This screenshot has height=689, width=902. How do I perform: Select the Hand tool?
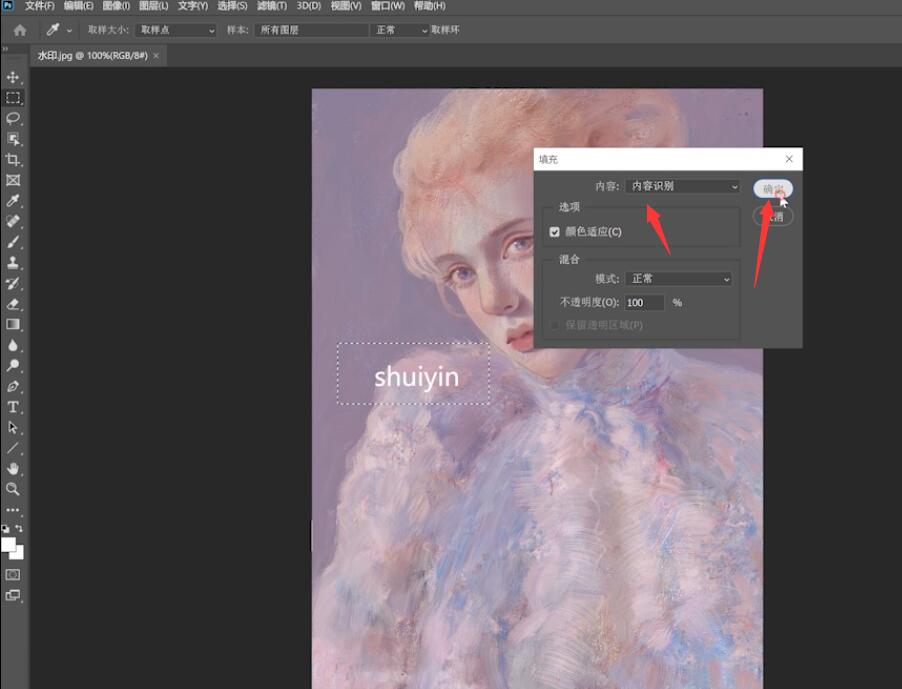13,469
